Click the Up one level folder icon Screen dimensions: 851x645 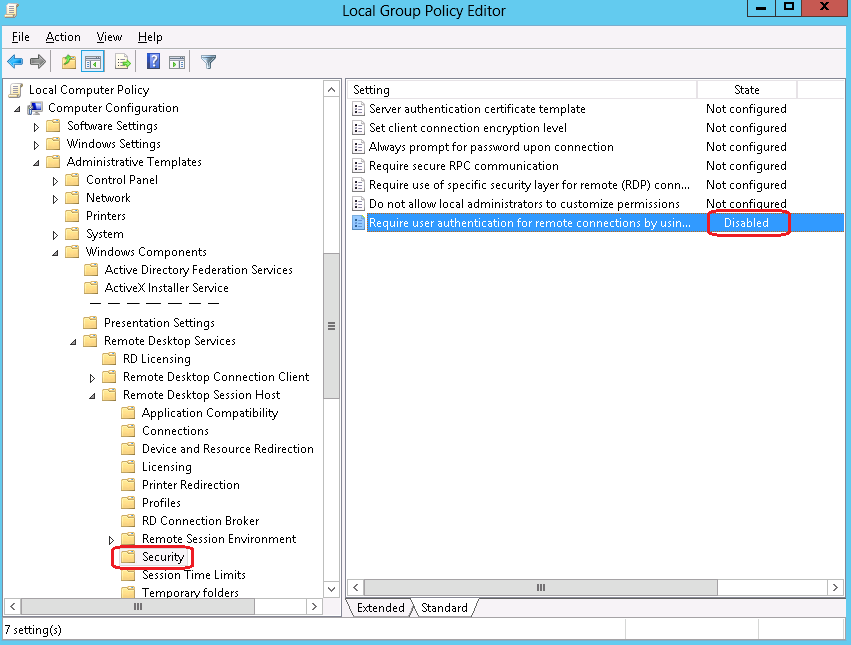pos(68,62)
